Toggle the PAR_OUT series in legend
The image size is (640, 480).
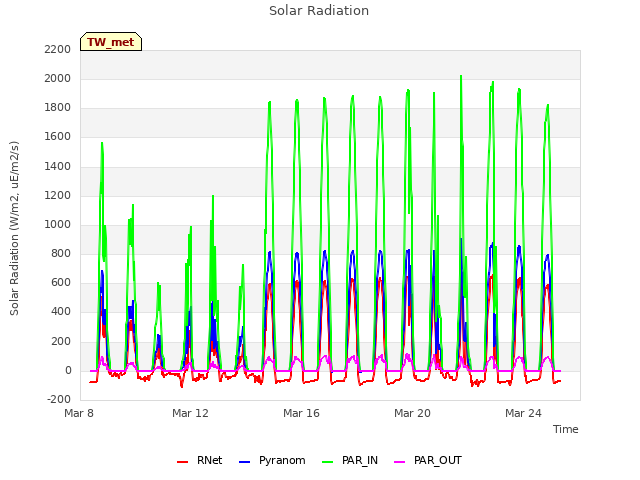[x=428, y=460]
